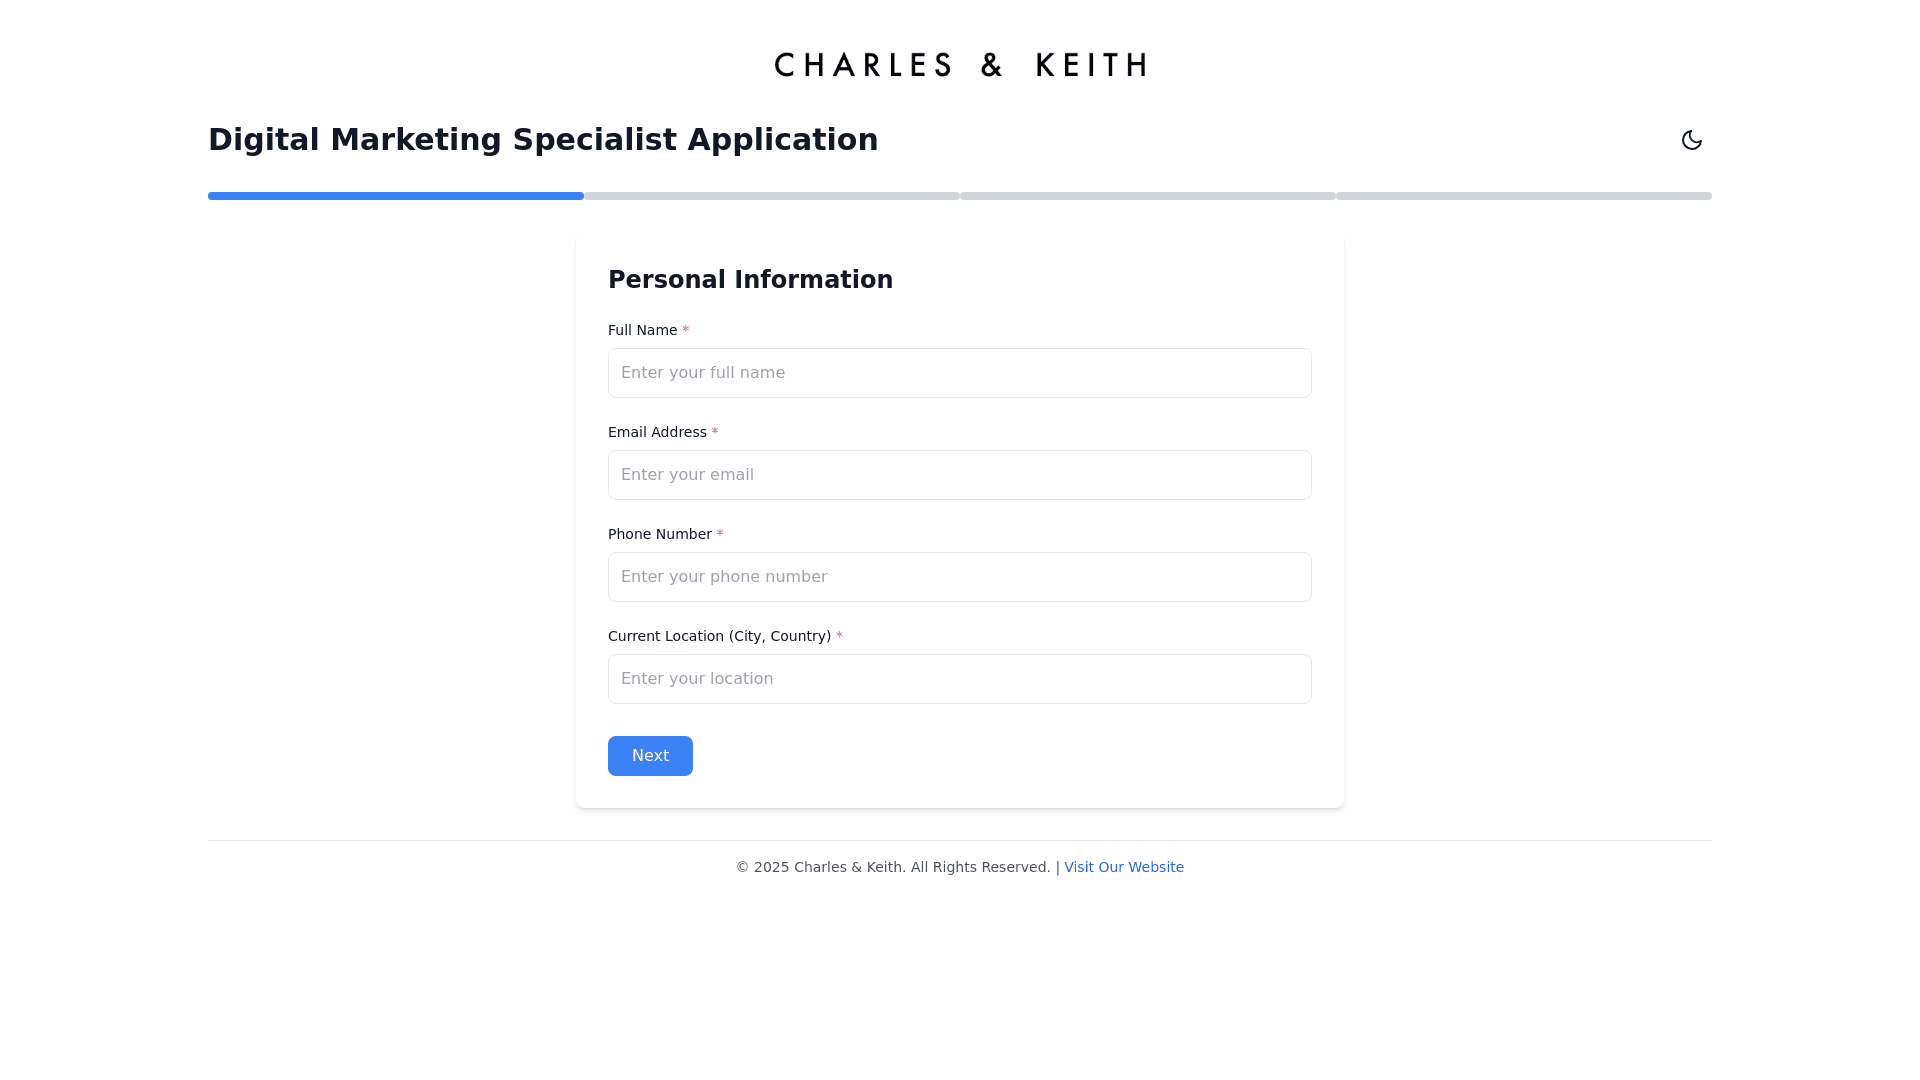Image resolution: width=1920 pixels, height=1080 pixels.
Task: Select the phone number text box
Action: click(x=960, y=577)
